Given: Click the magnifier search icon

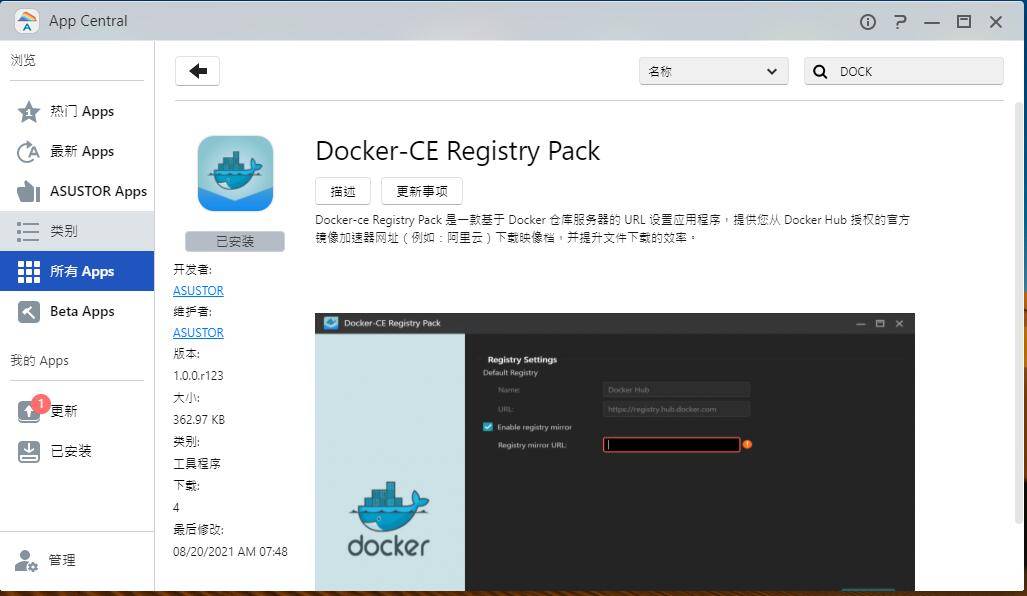Looking at the screenshot, I should (x=820, y=71).
